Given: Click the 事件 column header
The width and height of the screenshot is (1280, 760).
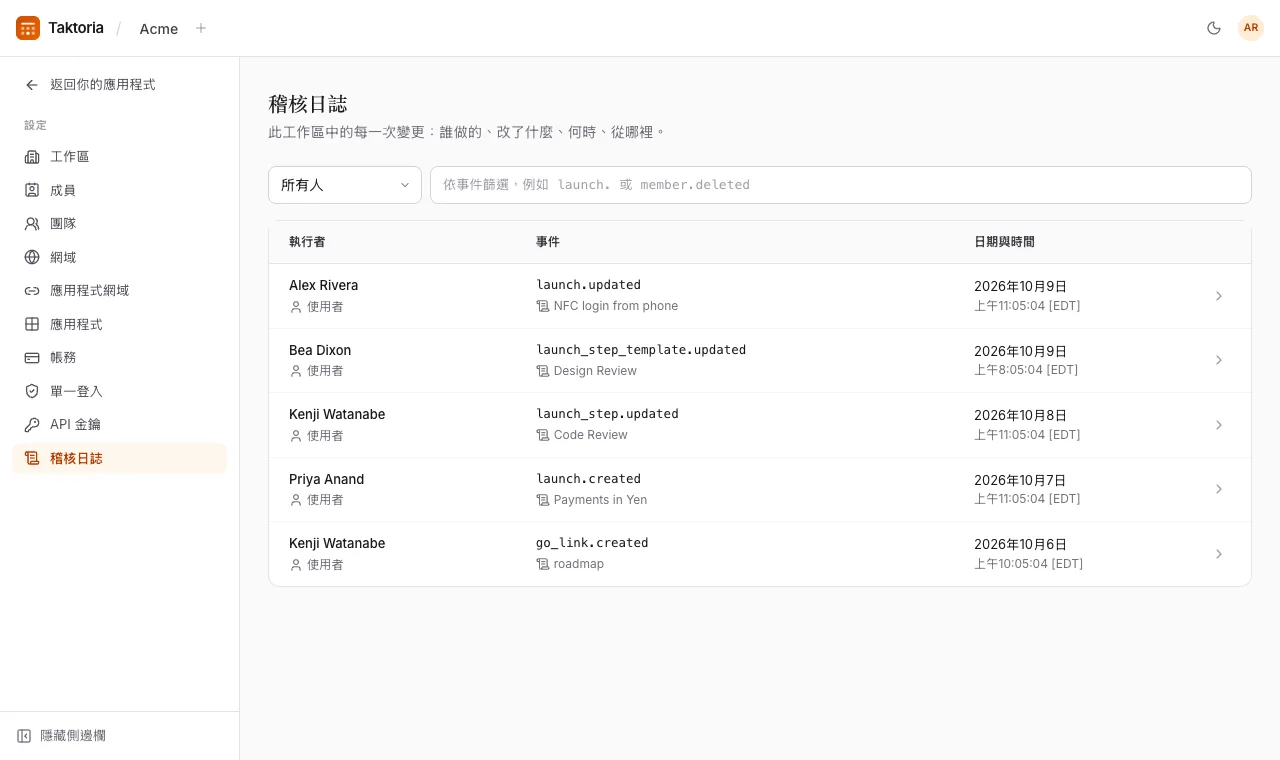Looking at the screenshot, I should click(x=548, y=242).
